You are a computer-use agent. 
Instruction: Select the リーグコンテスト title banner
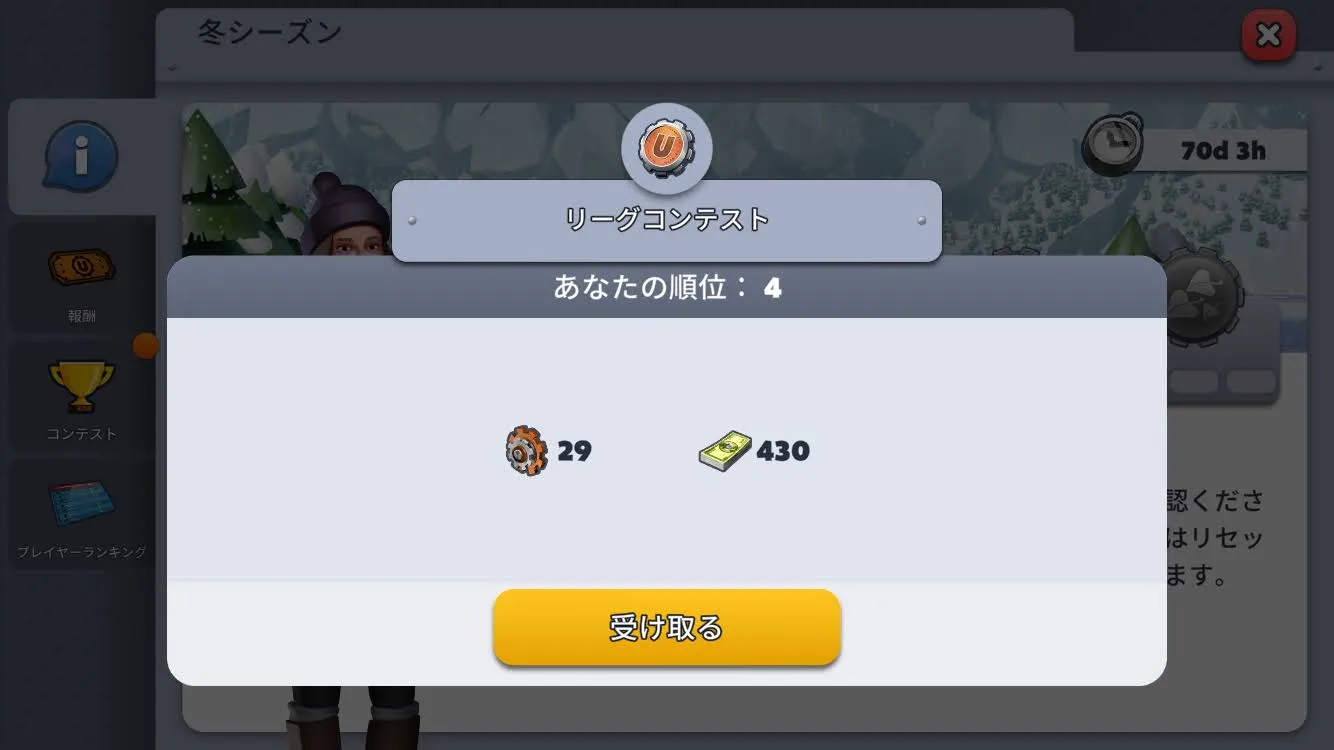click(x=666, y=221)
